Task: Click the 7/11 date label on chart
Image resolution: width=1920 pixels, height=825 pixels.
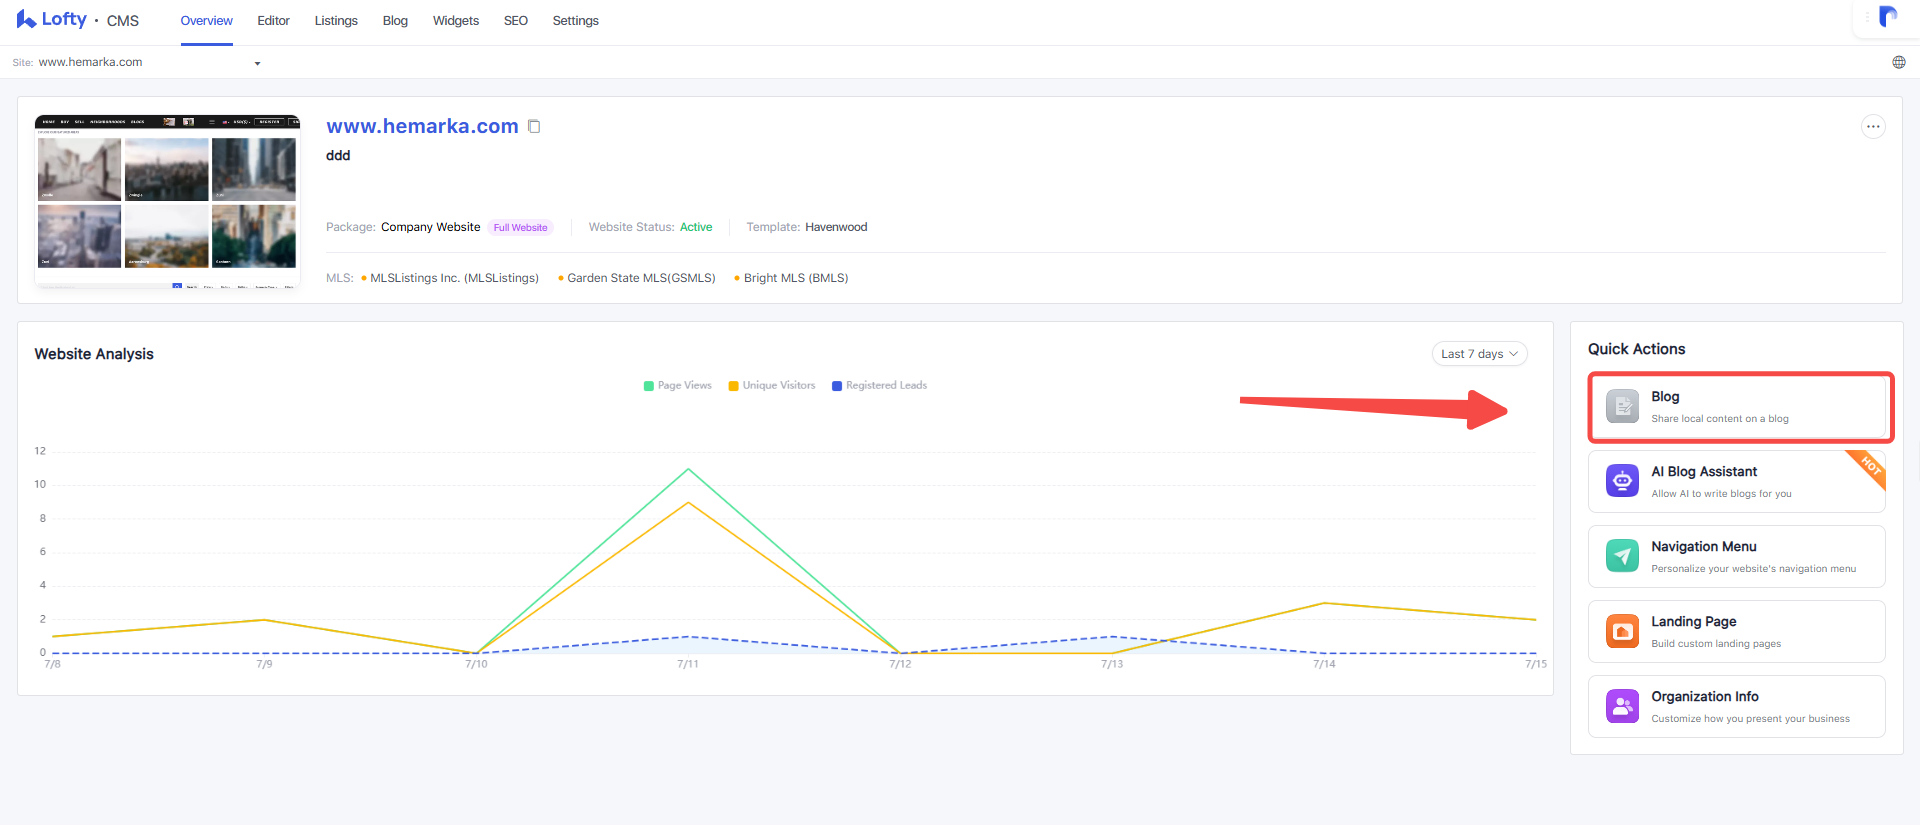Action: [x=688, y=664]
